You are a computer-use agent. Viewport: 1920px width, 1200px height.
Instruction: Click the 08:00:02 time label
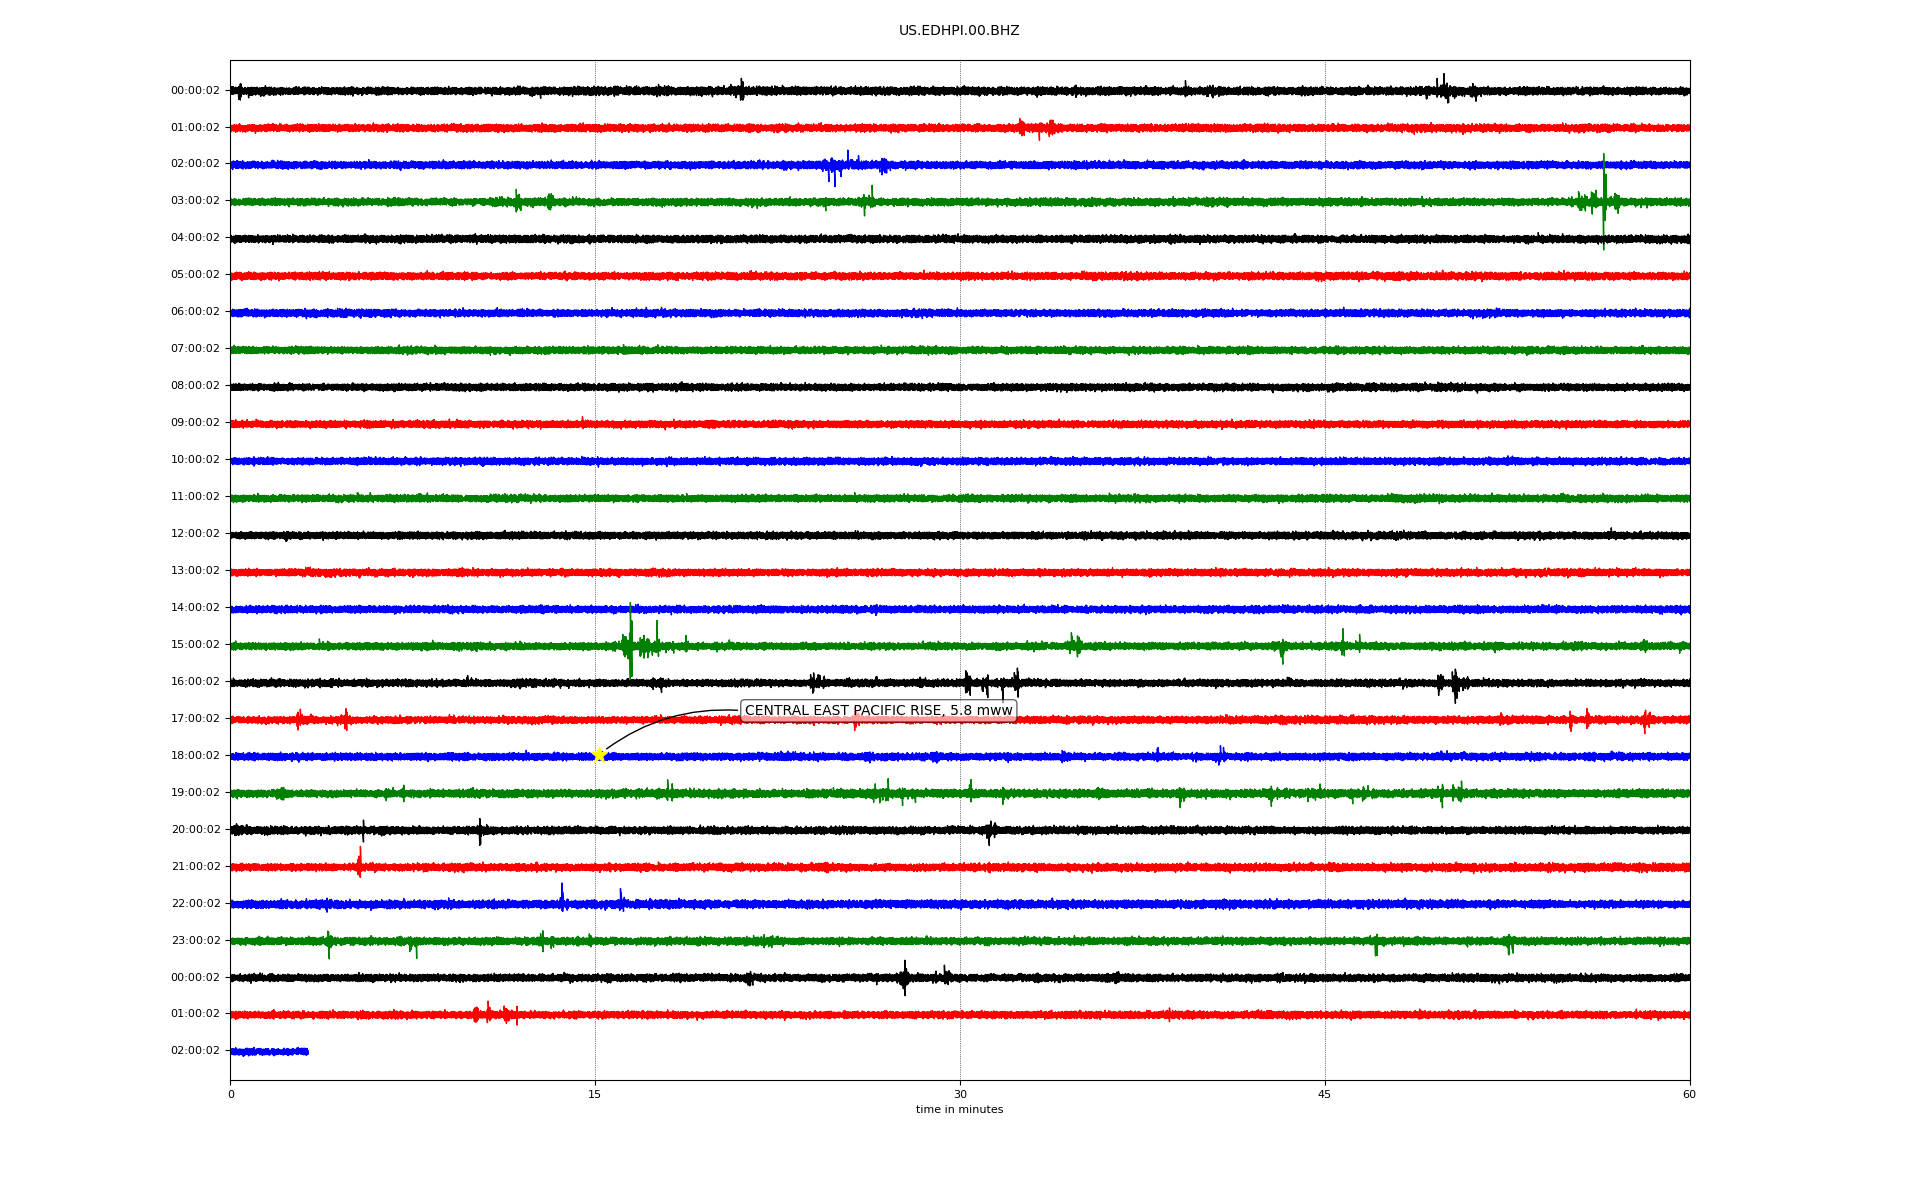pos(195,386)
